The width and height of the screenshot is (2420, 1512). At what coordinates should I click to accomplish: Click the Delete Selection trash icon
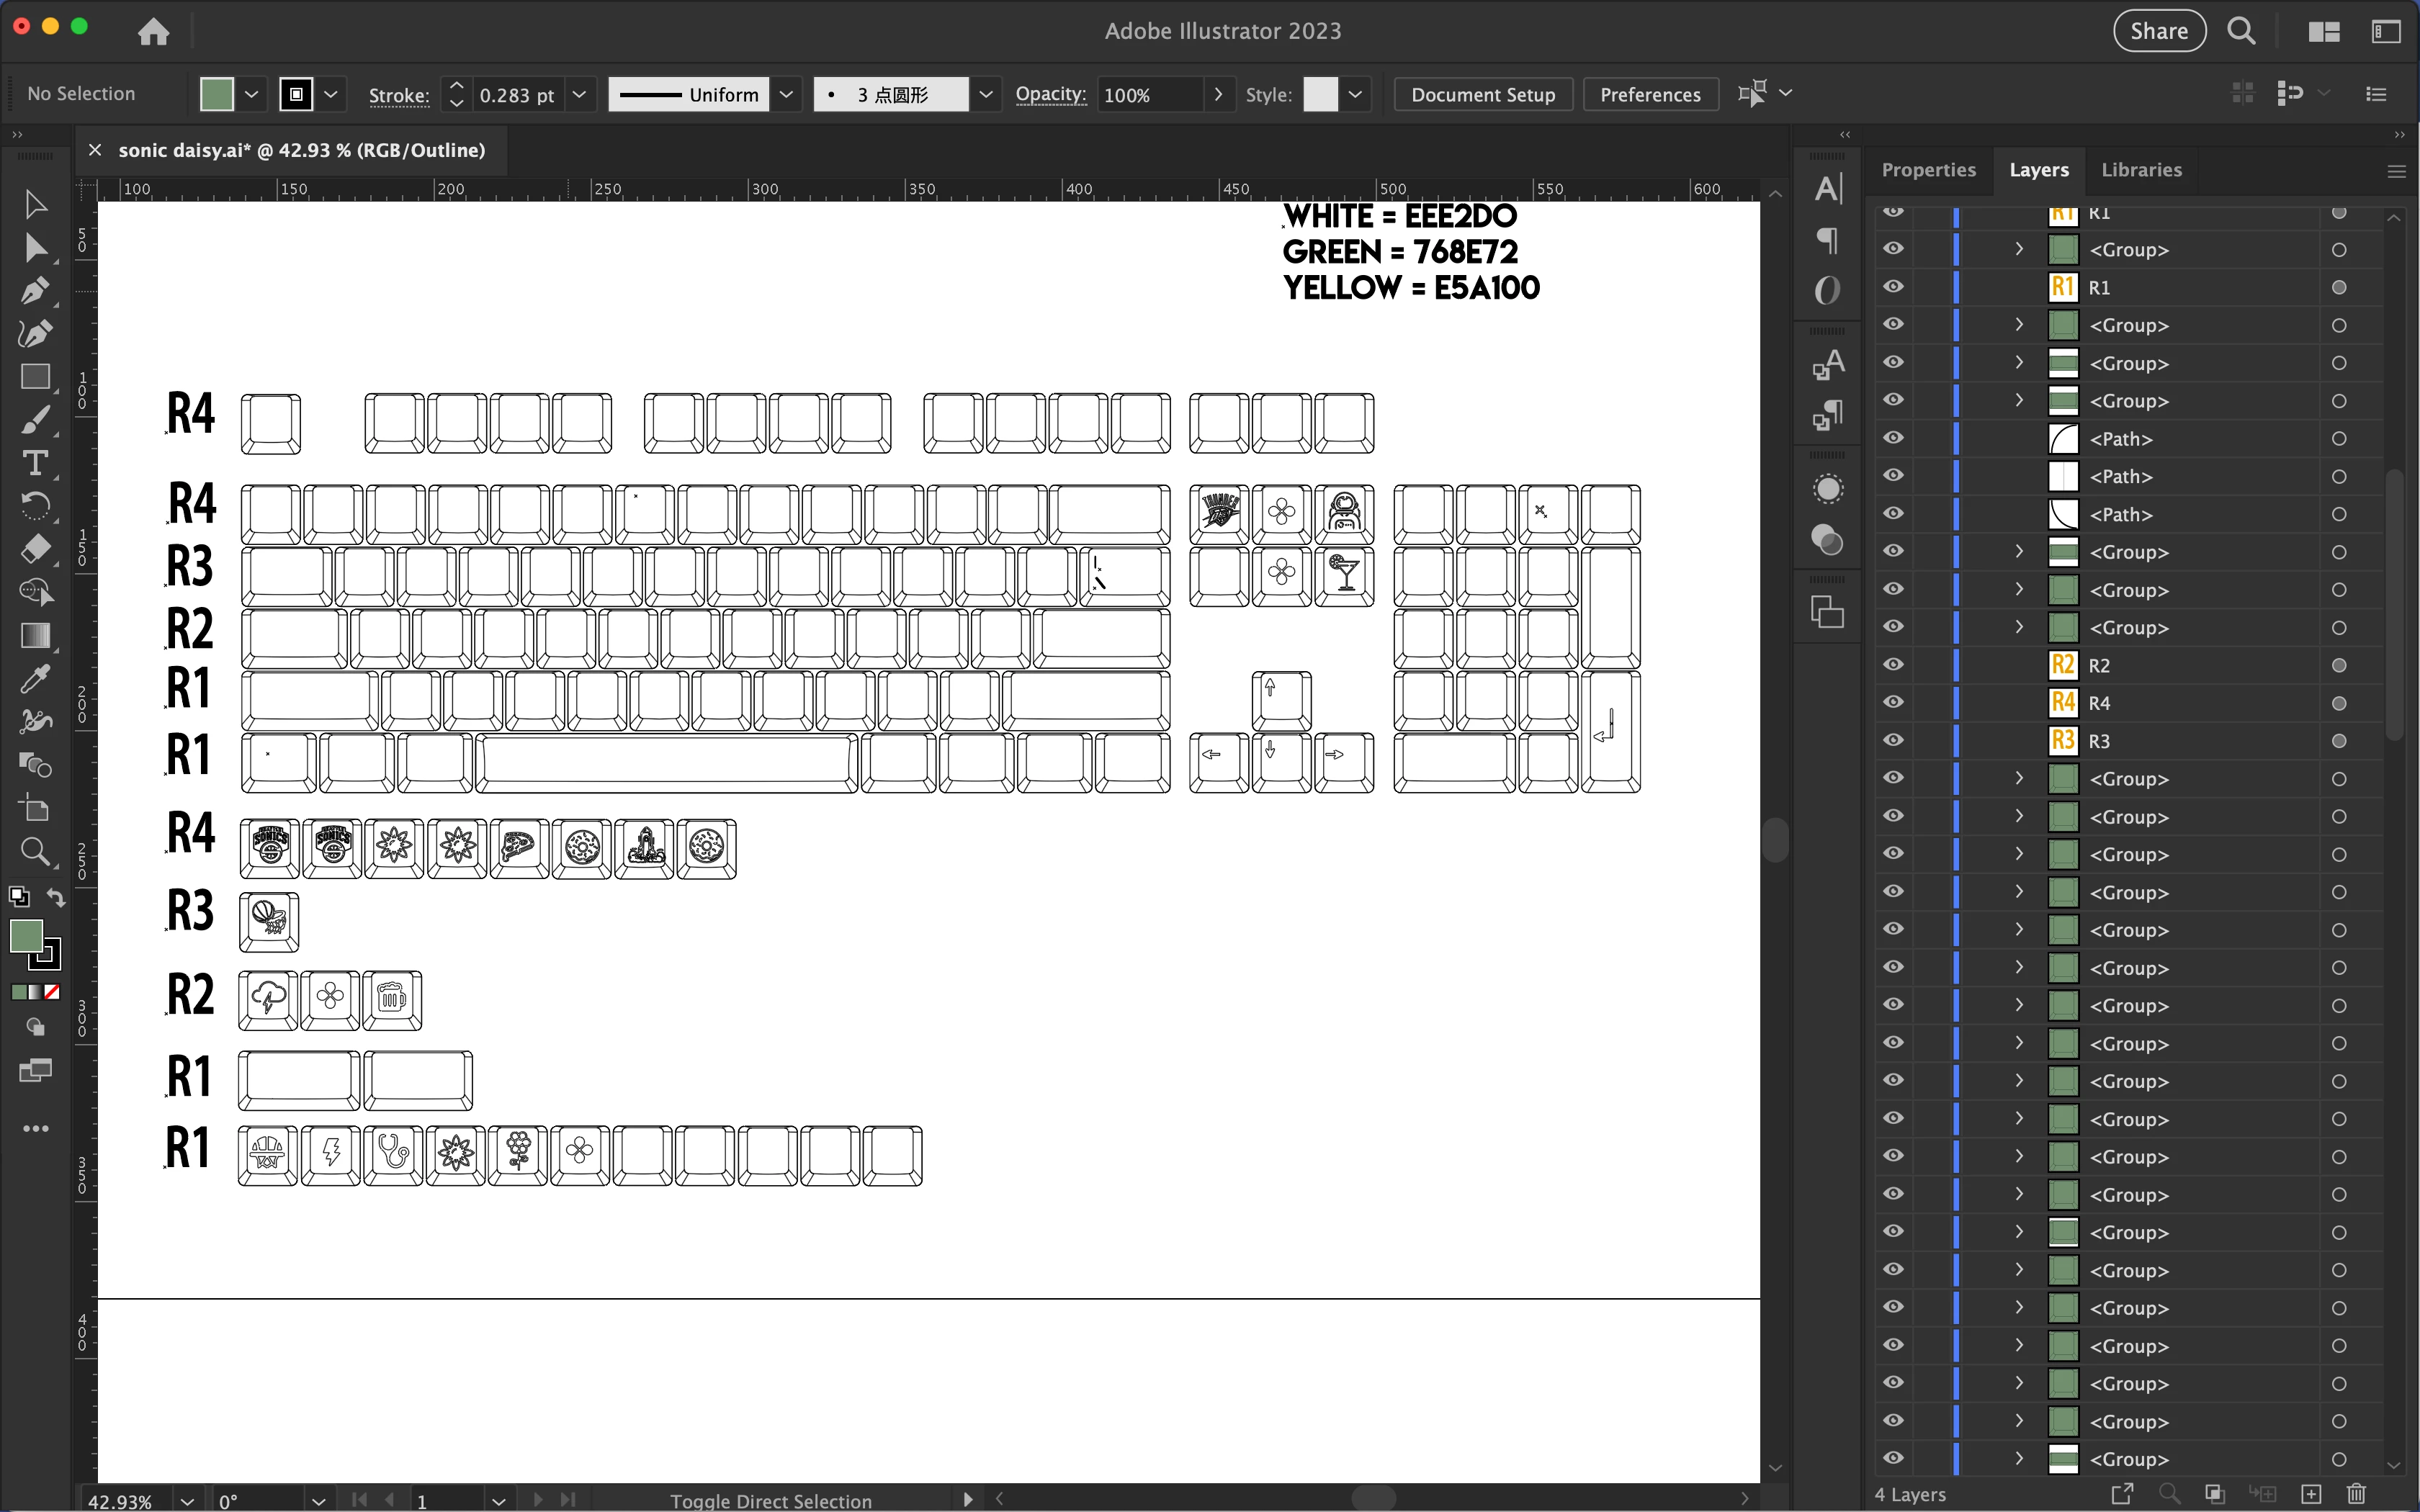tap(2356, 1494)
